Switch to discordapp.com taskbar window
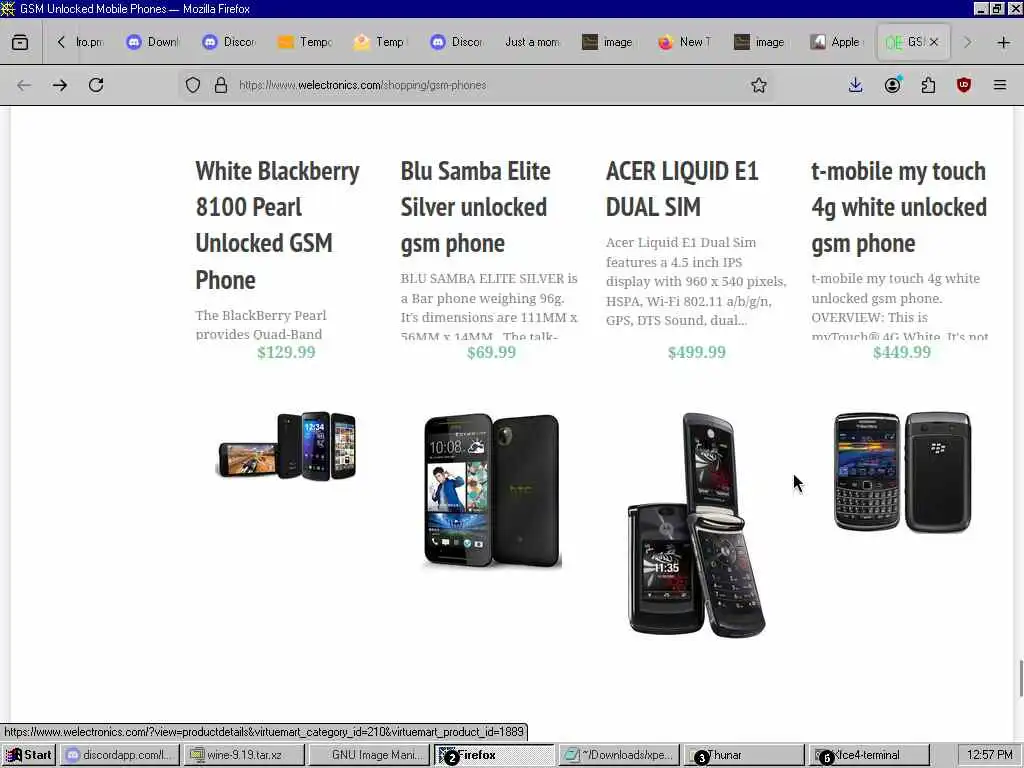Viewport: 1024px width, 768px height. click(x=120, y=755)
